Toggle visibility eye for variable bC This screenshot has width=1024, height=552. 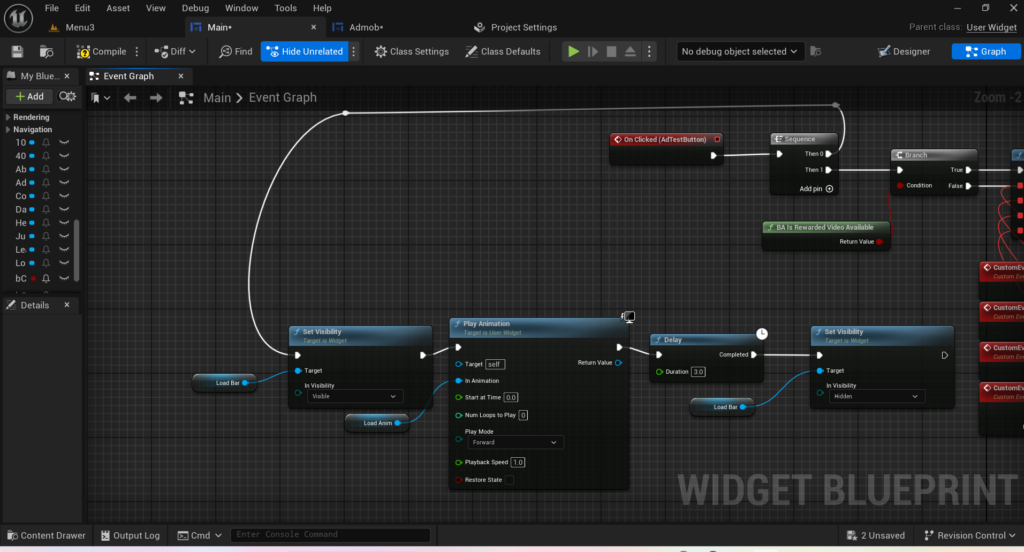64,278
